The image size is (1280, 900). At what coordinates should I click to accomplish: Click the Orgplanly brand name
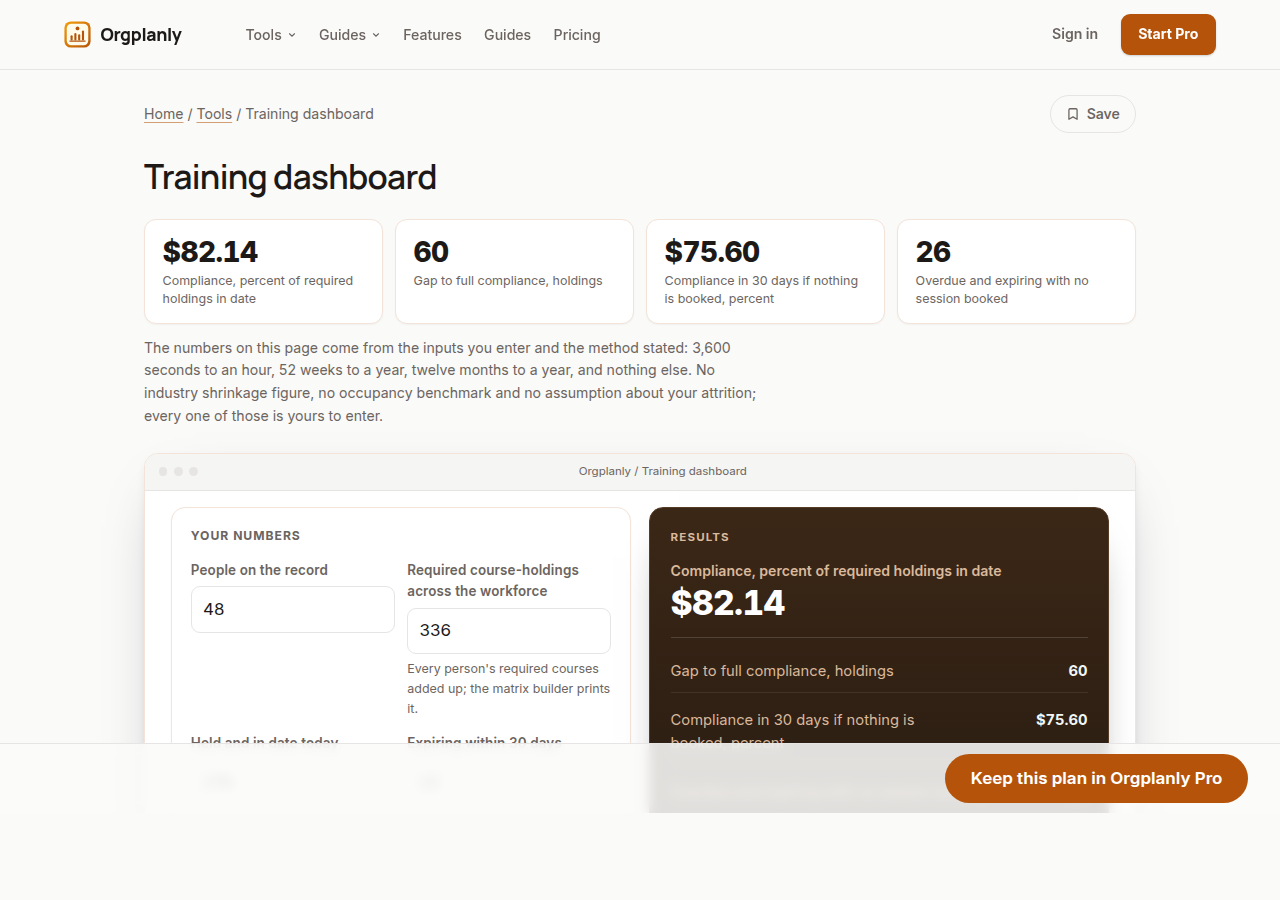point(141,35)
